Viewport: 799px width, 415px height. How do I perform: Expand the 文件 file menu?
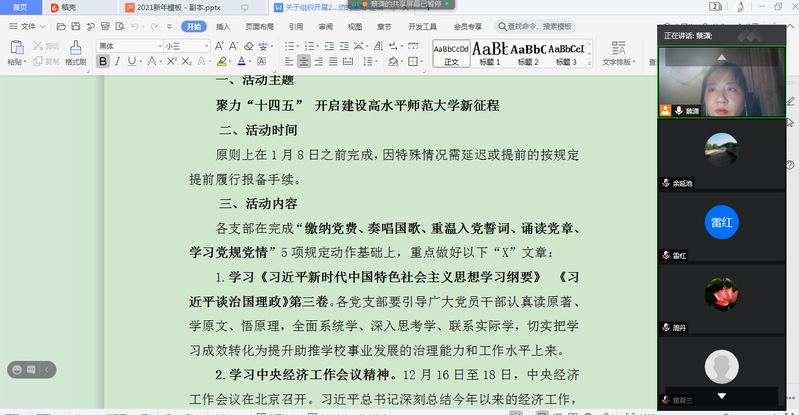[27, 27]
